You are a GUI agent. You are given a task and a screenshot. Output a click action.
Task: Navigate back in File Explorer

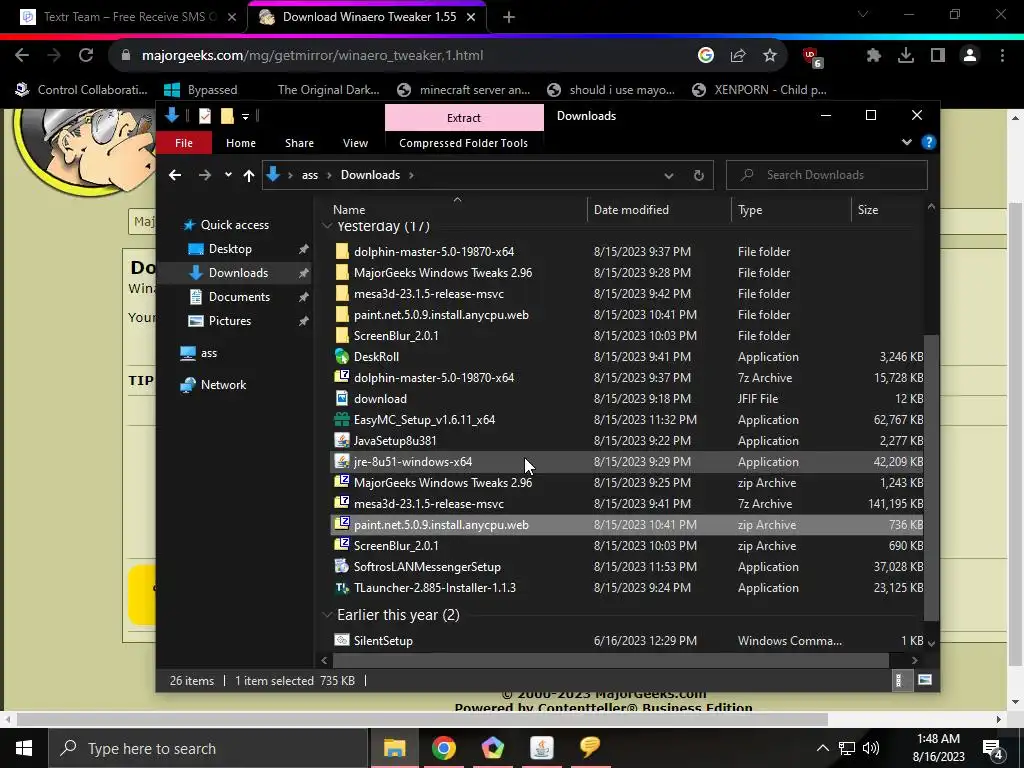click(x=174, y=175)
